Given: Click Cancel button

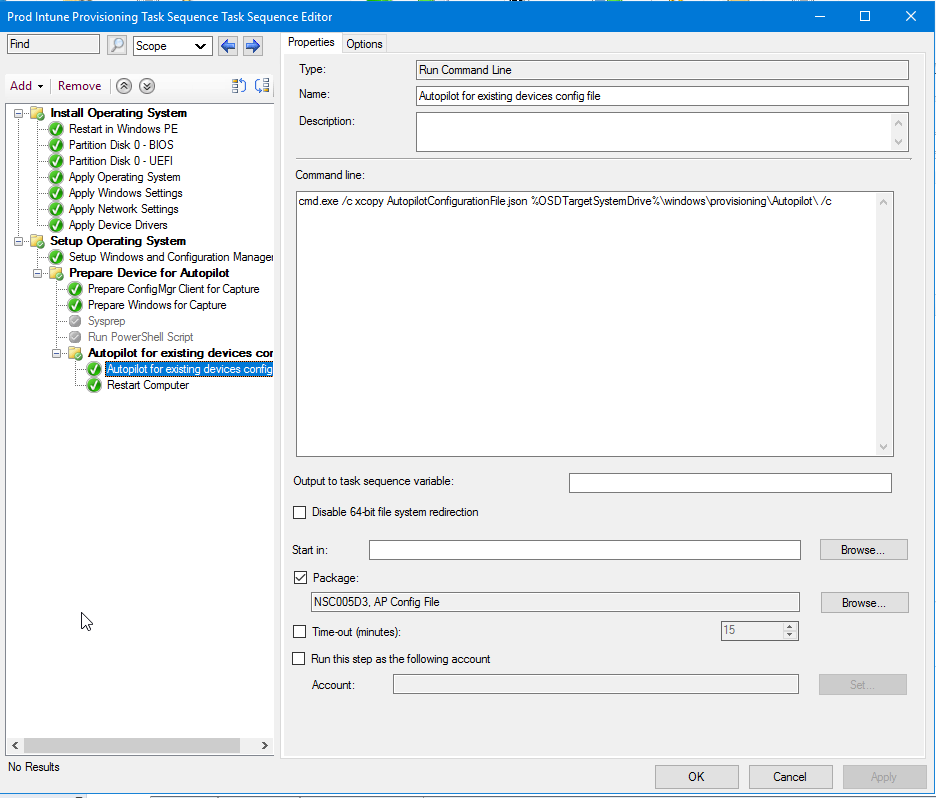Looking at the screenshot, I should coord(790,777).
